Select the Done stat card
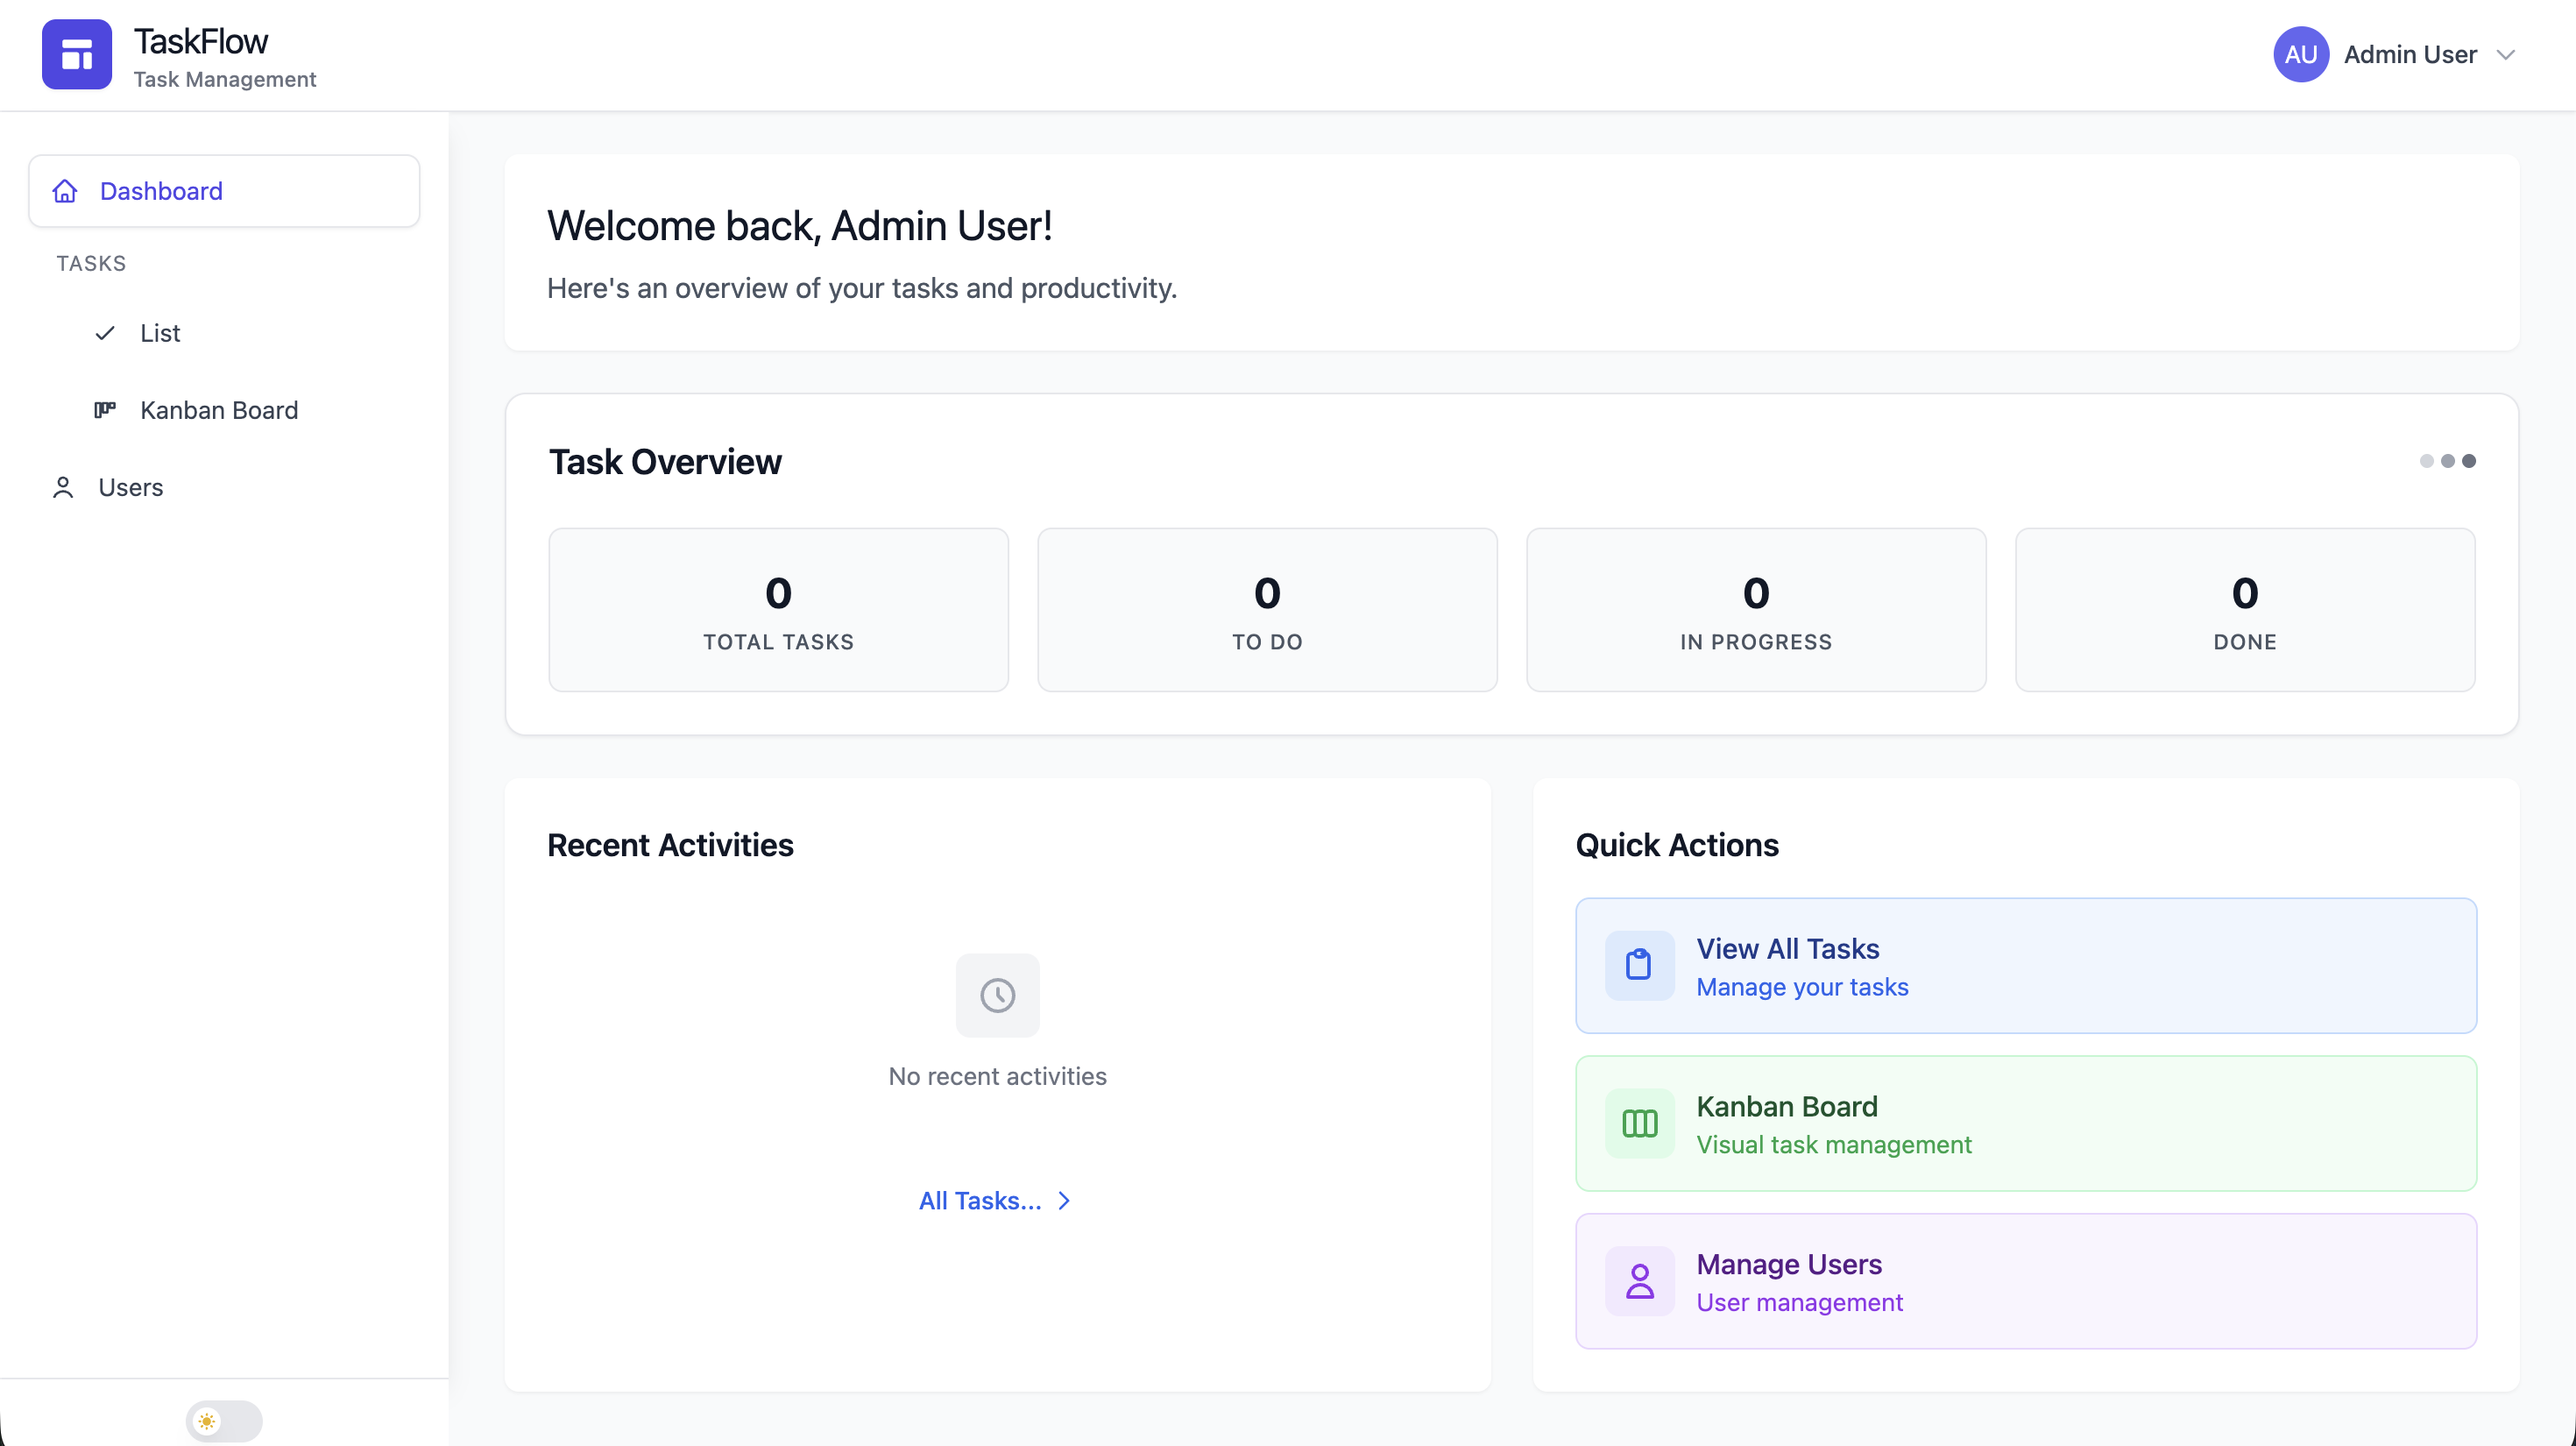The height and width of the screenshot is (1446, 2576). (2245, 610)
